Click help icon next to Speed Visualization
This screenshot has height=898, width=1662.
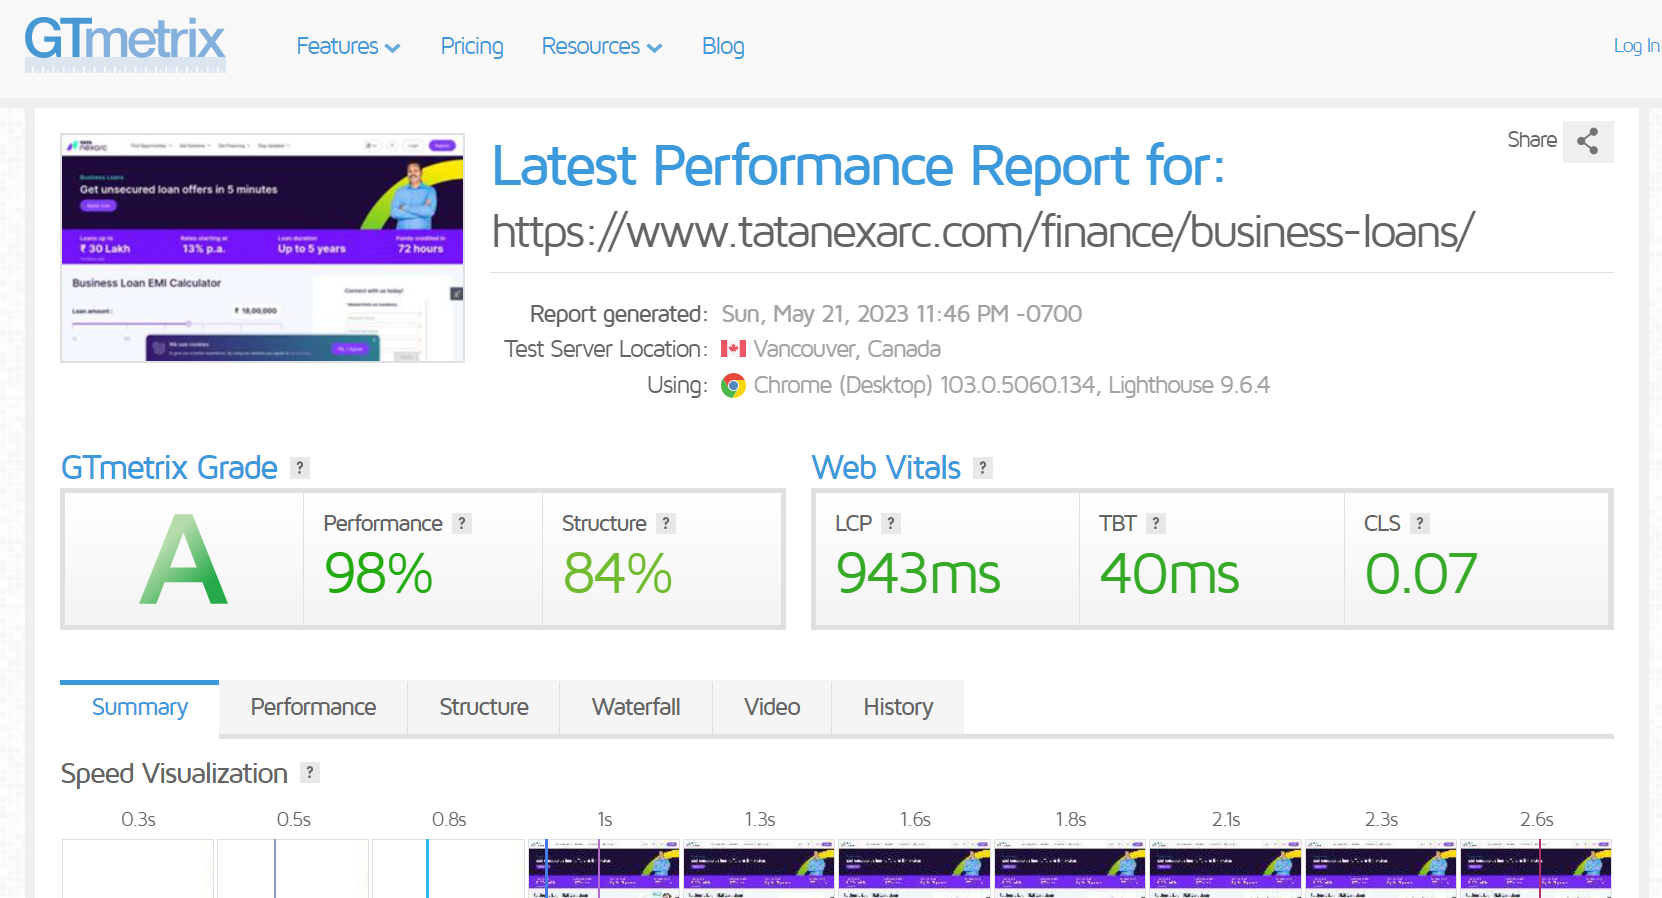(310, 772)
